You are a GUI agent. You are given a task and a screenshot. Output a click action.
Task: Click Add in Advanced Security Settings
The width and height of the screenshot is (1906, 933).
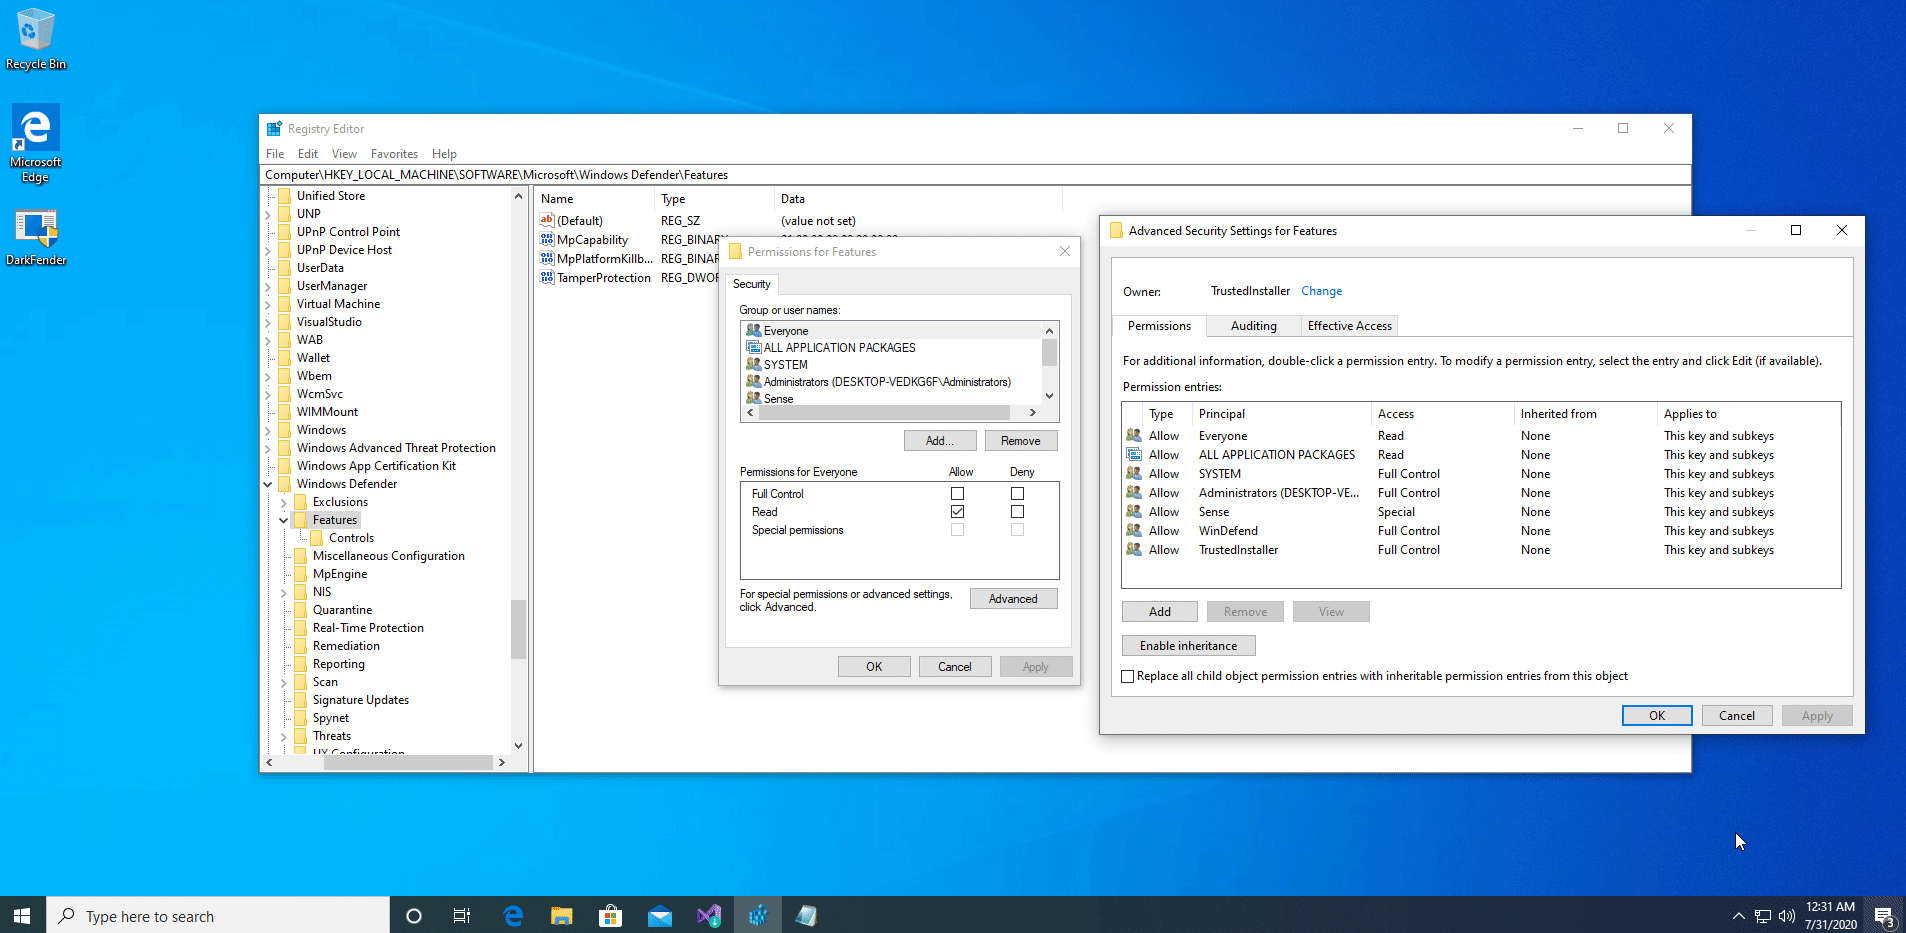pyautogui.click(x=1160, y=612)
